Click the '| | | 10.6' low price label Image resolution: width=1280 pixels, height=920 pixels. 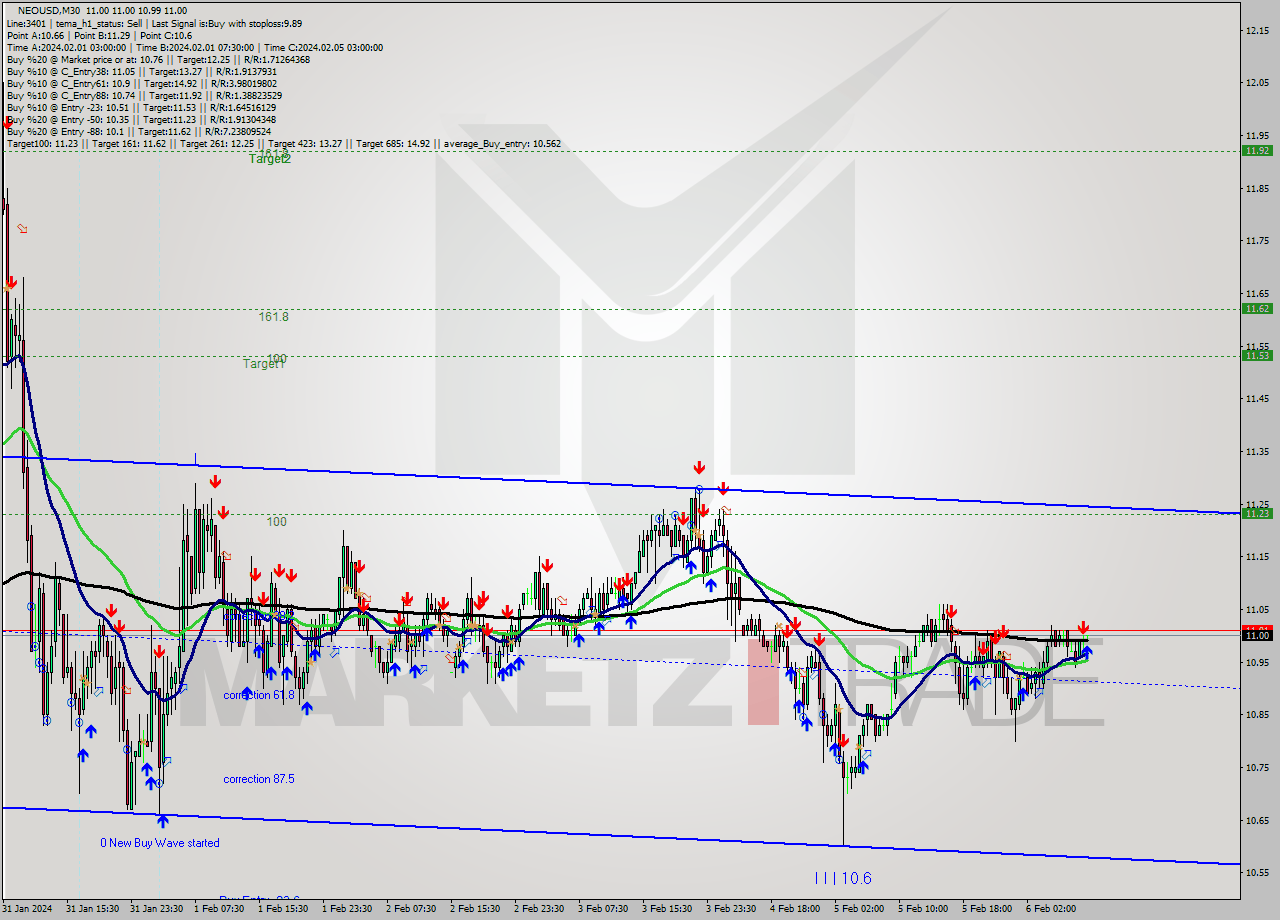(842, 878)
